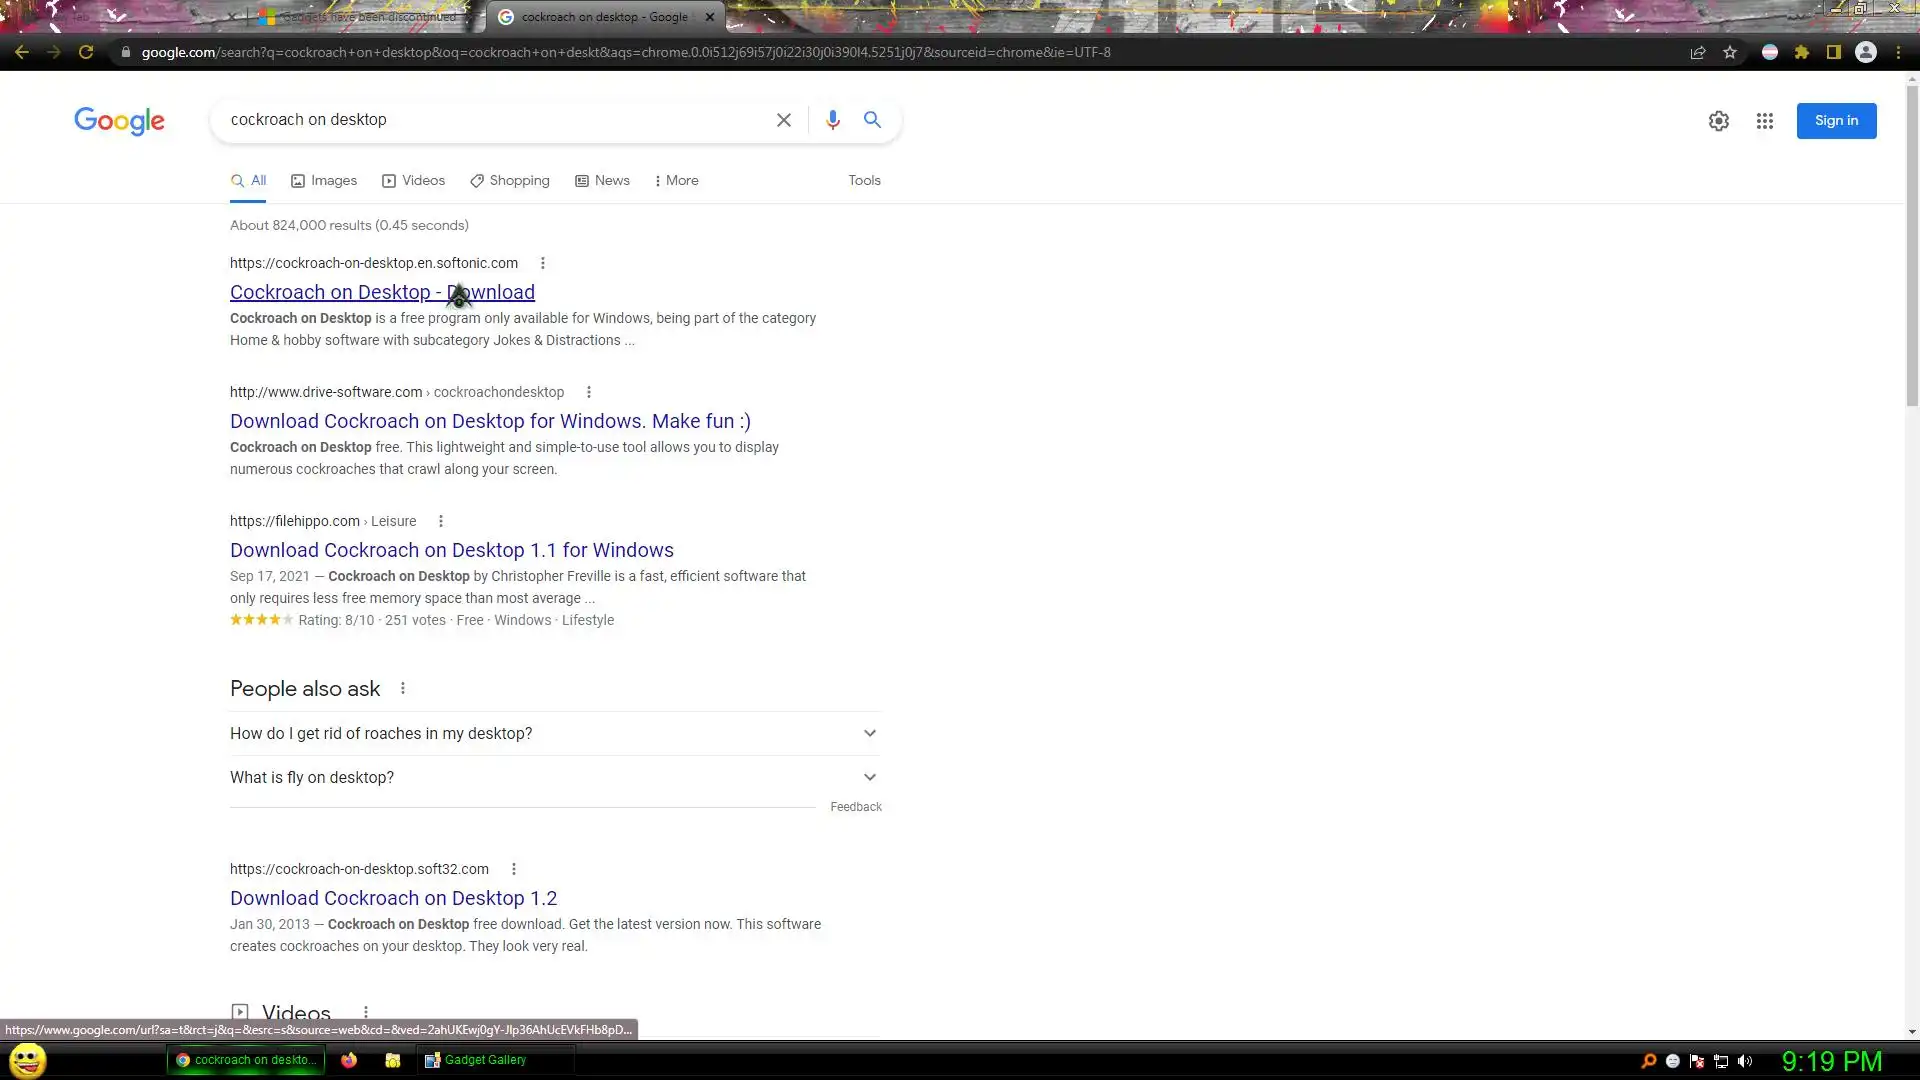Reload the page in Chrome
The image size is (1920, 1080).
86,52
